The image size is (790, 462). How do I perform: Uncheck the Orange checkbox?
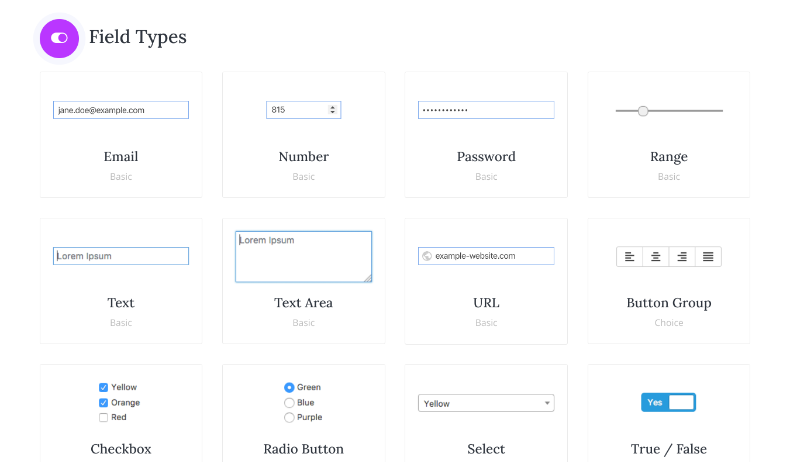coord(103,403)
